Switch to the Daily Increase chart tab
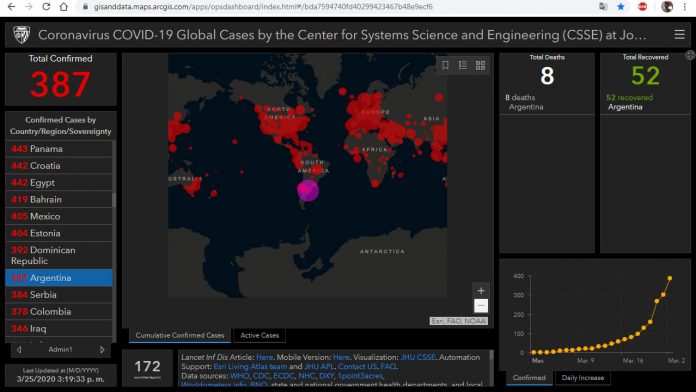The image size is (696, 392). [583, 378]
